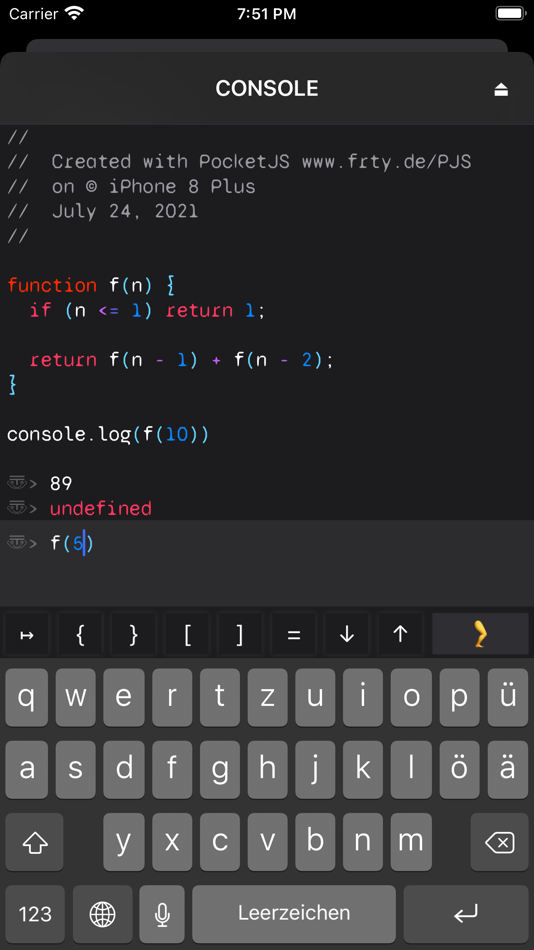Tap the down arrow history key

click(x=347, y=634)
